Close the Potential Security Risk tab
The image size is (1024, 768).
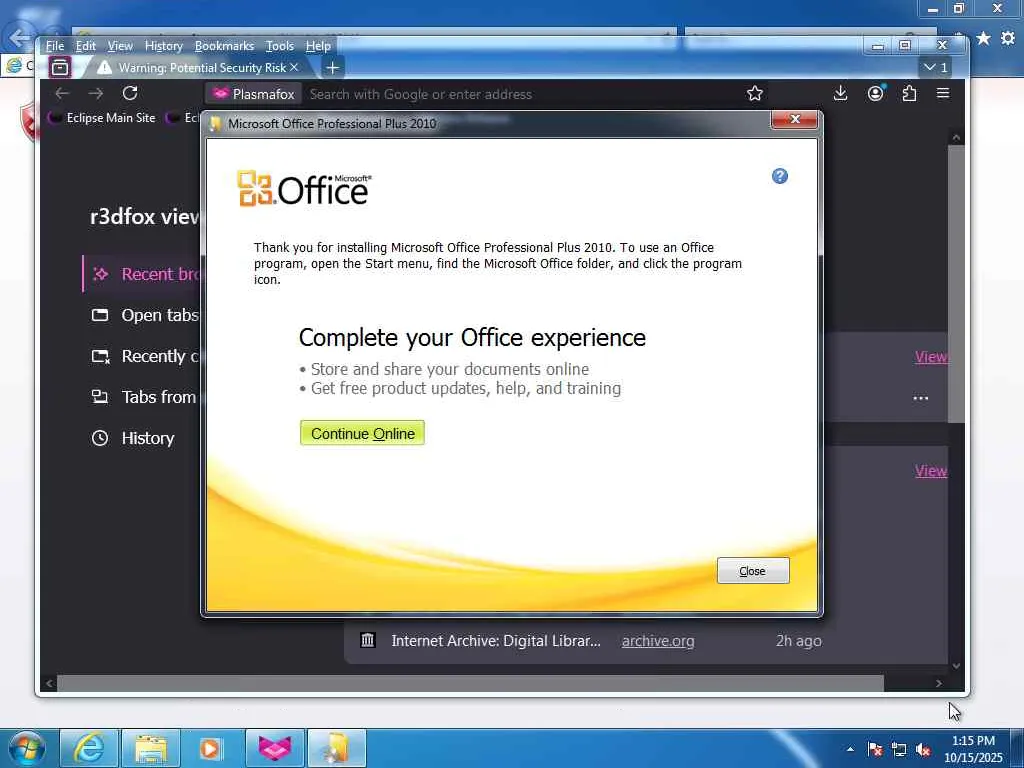[x=294, y=67]
